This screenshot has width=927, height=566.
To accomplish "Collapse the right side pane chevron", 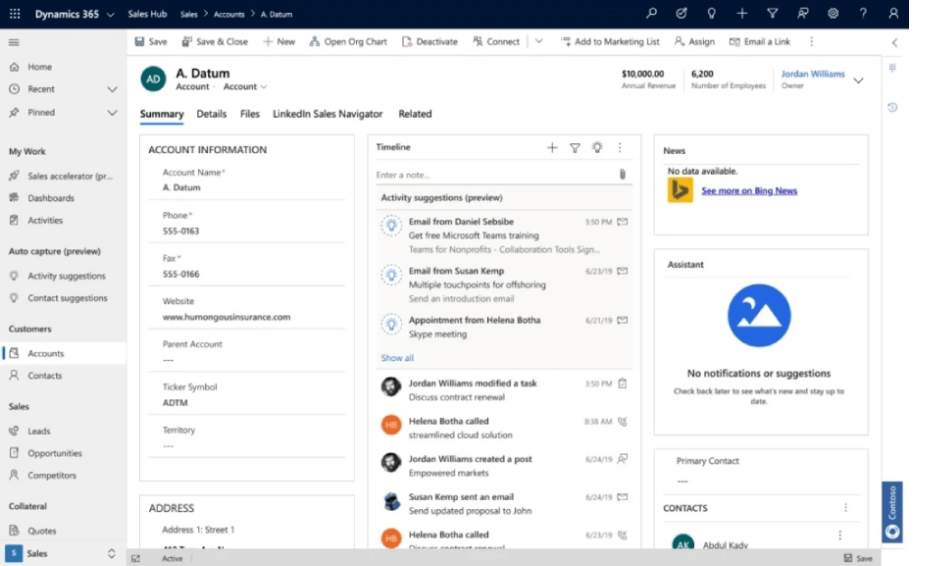I will (894, 42).
